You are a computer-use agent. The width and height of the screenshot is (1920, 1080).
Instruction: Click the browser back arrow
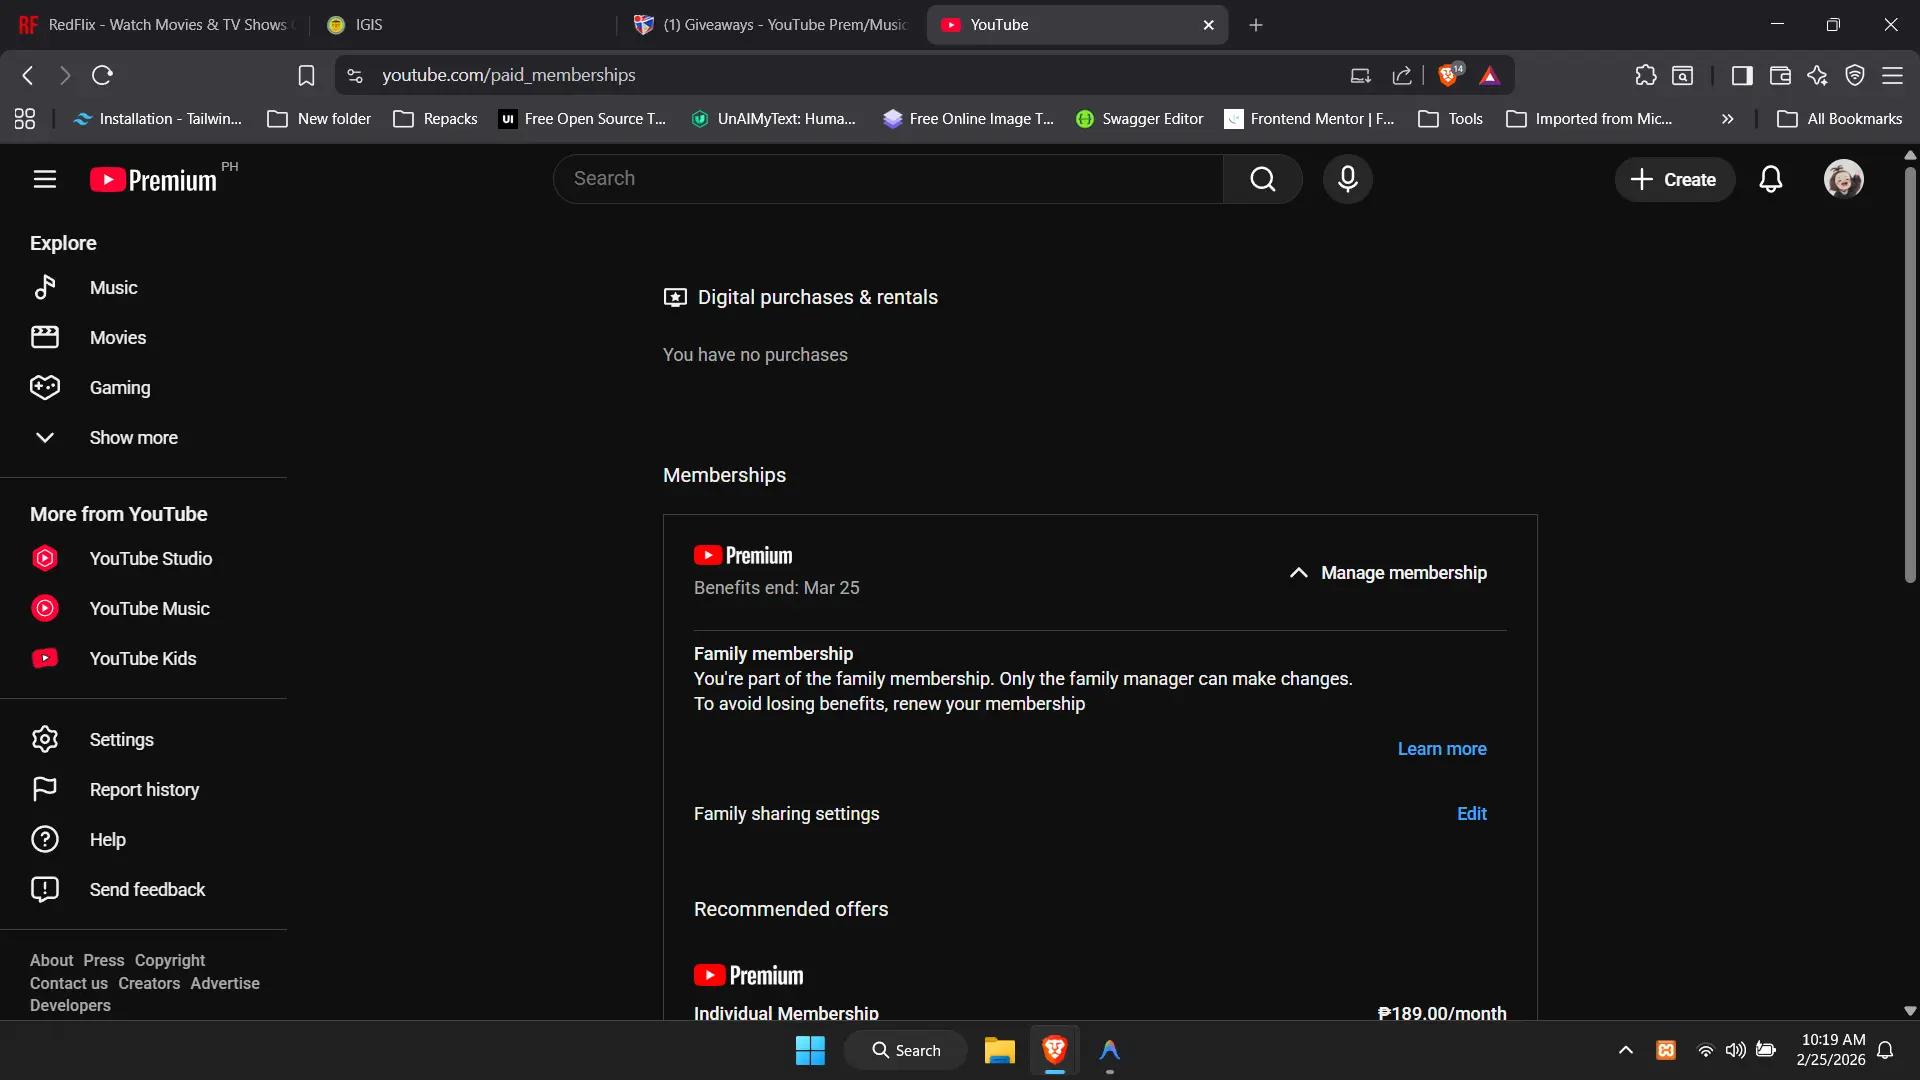(28, 75)
